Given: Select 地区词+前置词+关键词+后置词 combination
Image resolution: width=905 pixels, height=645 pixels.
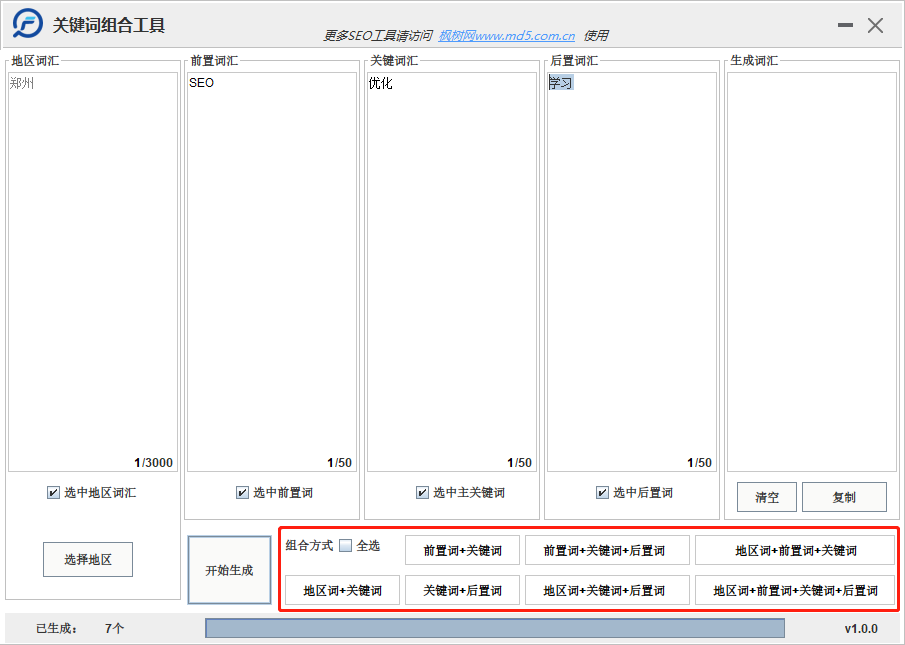Looking at the screenshot, I should (795, 590).
